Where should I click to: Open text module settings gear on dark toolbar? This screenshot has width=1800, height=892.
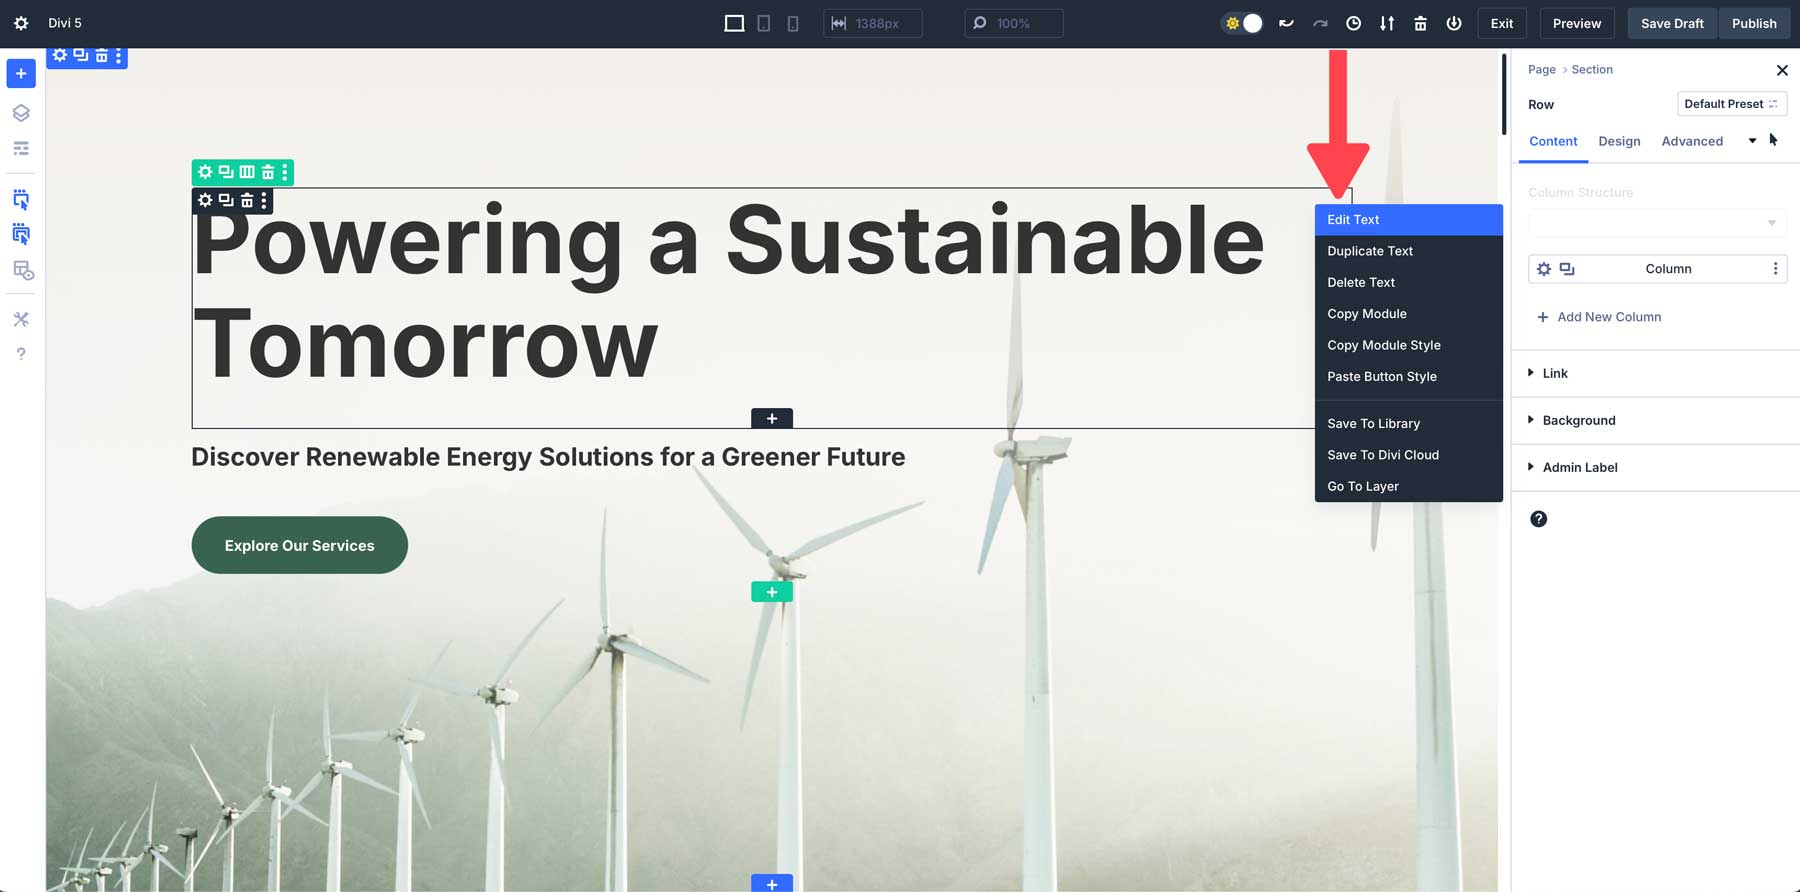click(205, 200)
